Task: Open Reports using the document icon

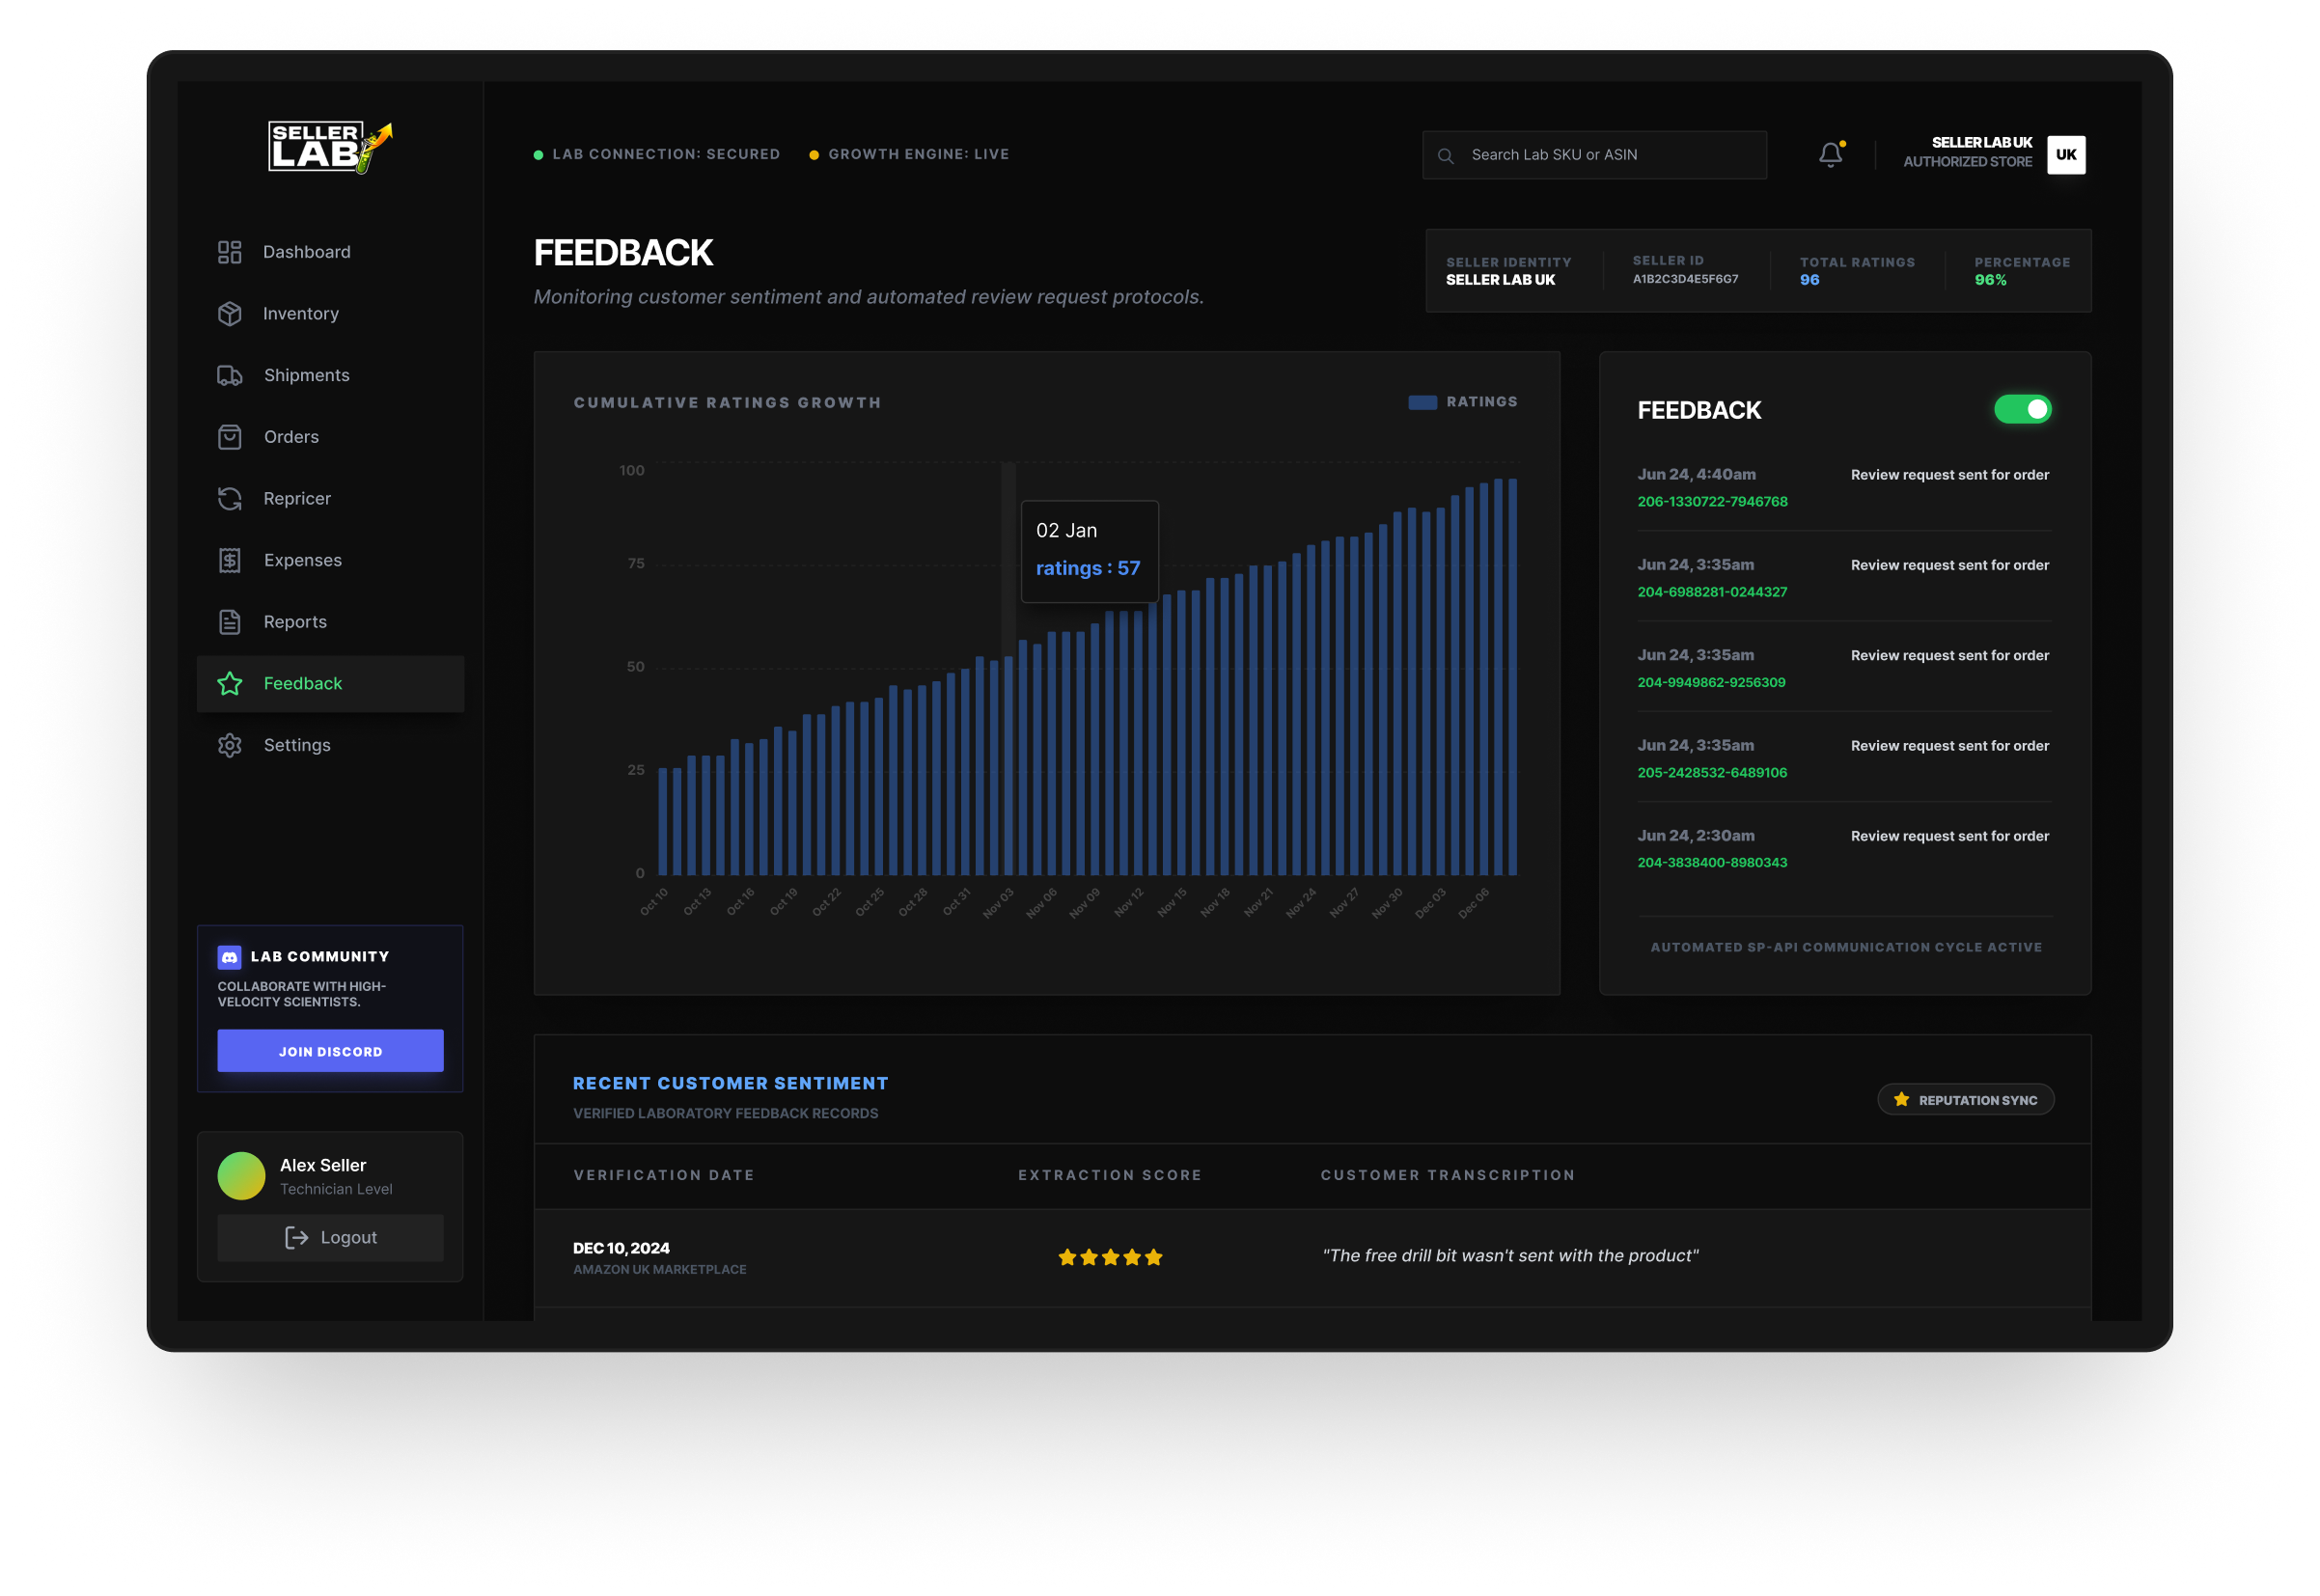Action: pos(230,621)
